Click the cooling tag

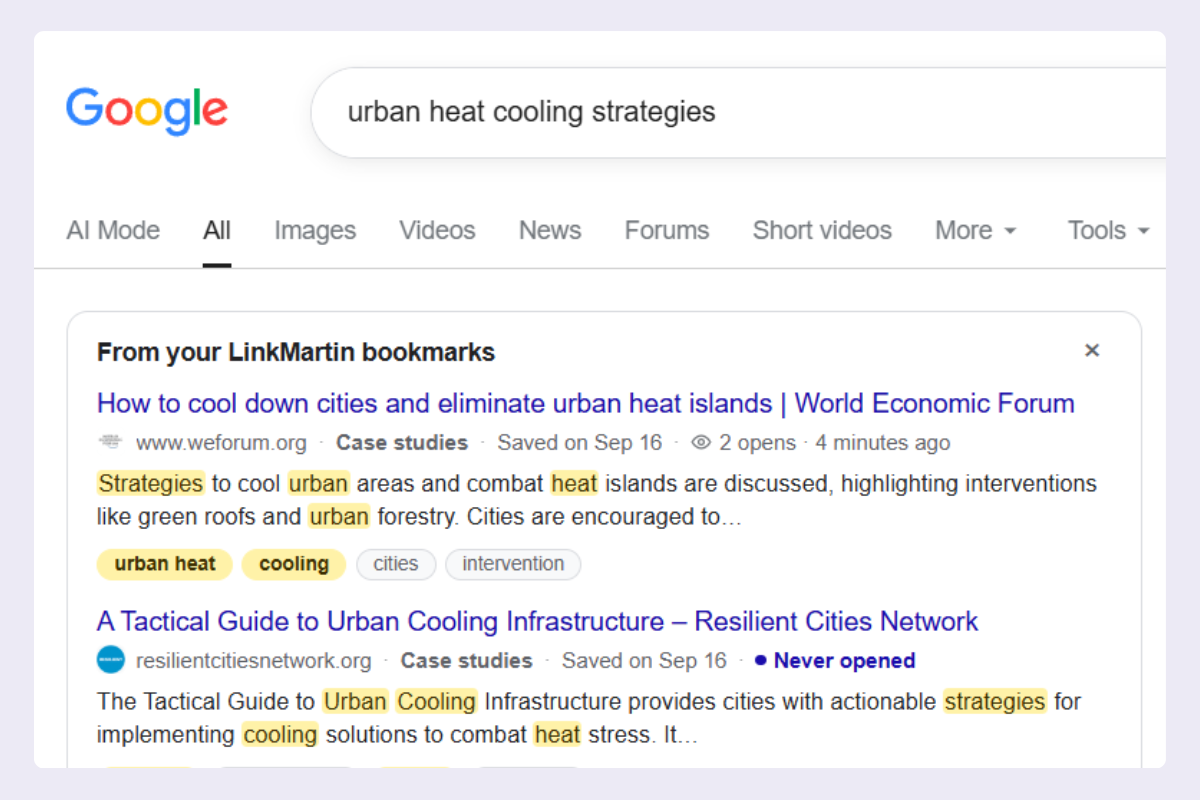coord(294,564)
